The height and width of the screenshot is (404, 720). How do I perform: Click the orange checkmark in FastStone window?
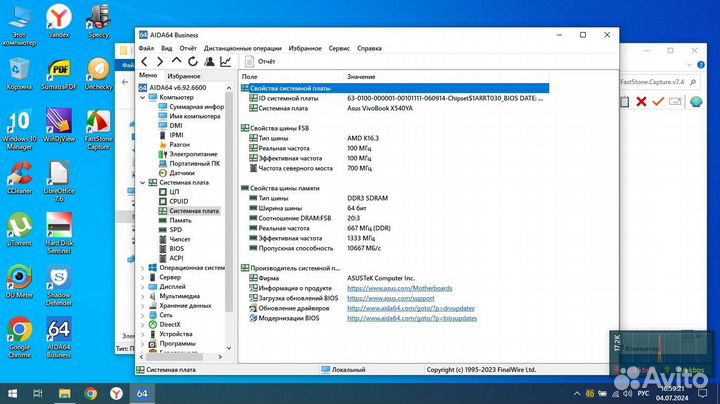[658, 101]
